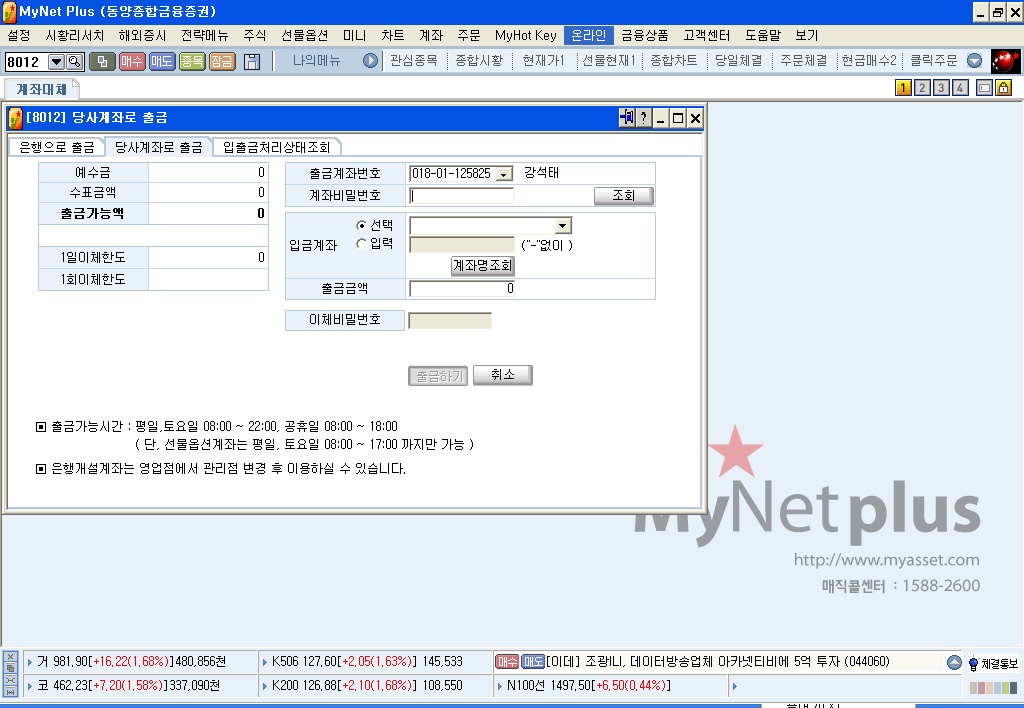Click the round down-arrow after 클릭주문
1024x708 pixels.
point(974,61)
